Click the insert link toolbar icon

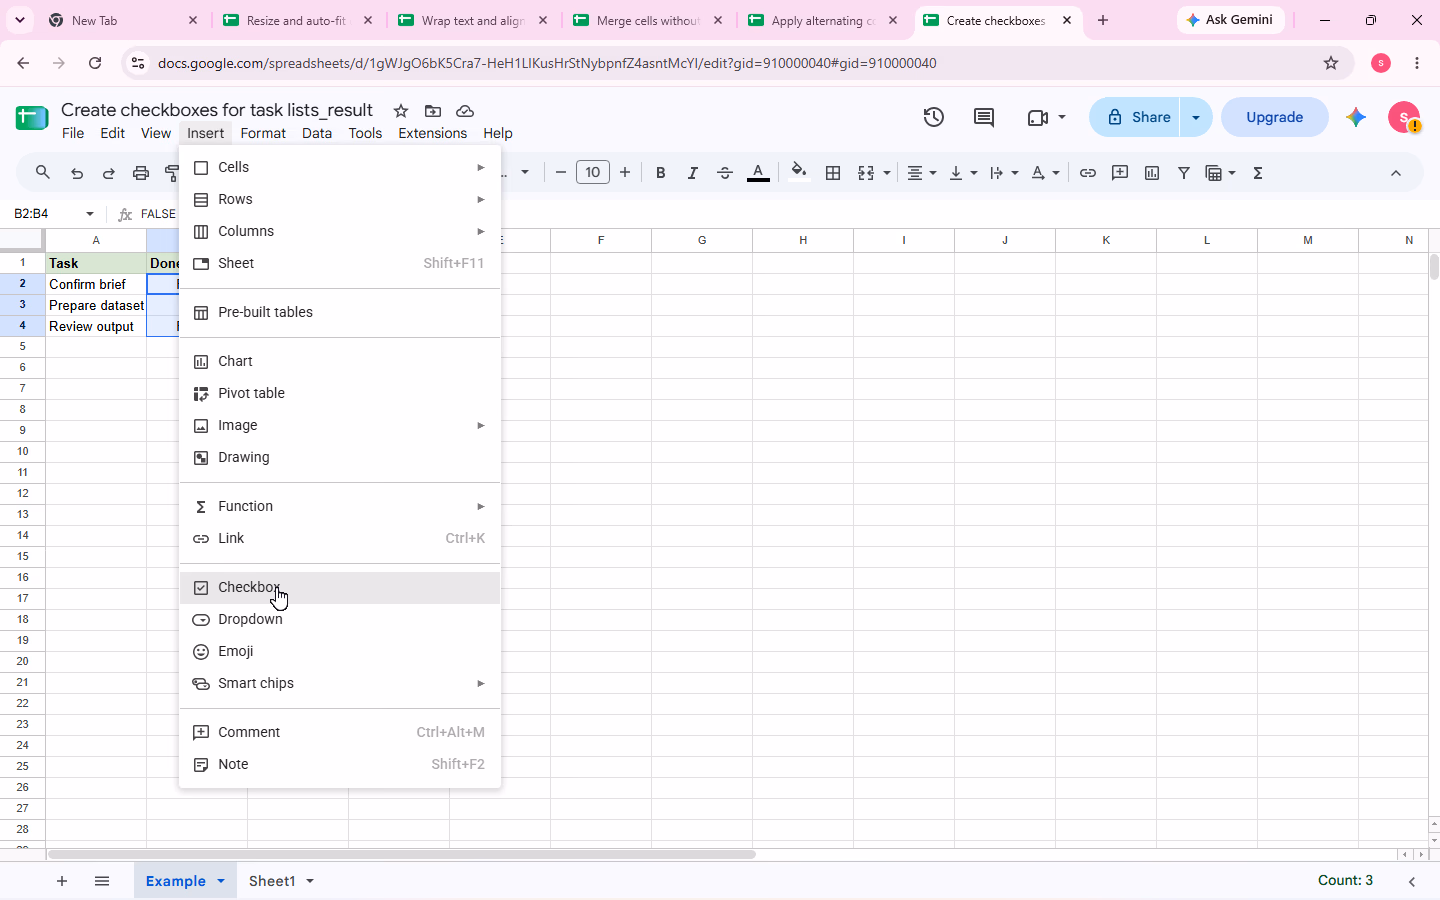[1088, 173]
